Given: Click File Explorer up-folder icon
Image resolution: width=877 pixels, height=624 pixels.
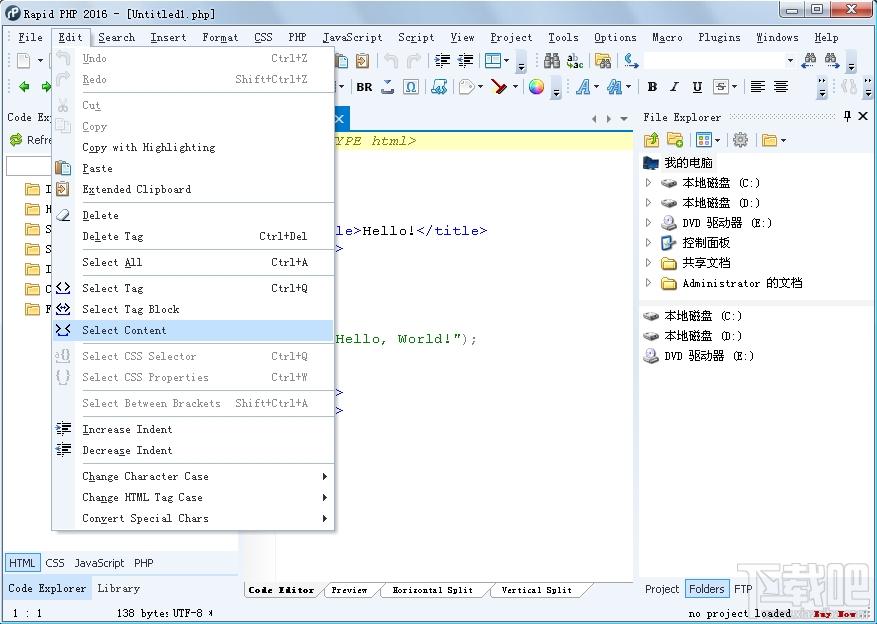Looking at the screenshot, I should click(652, 140).
